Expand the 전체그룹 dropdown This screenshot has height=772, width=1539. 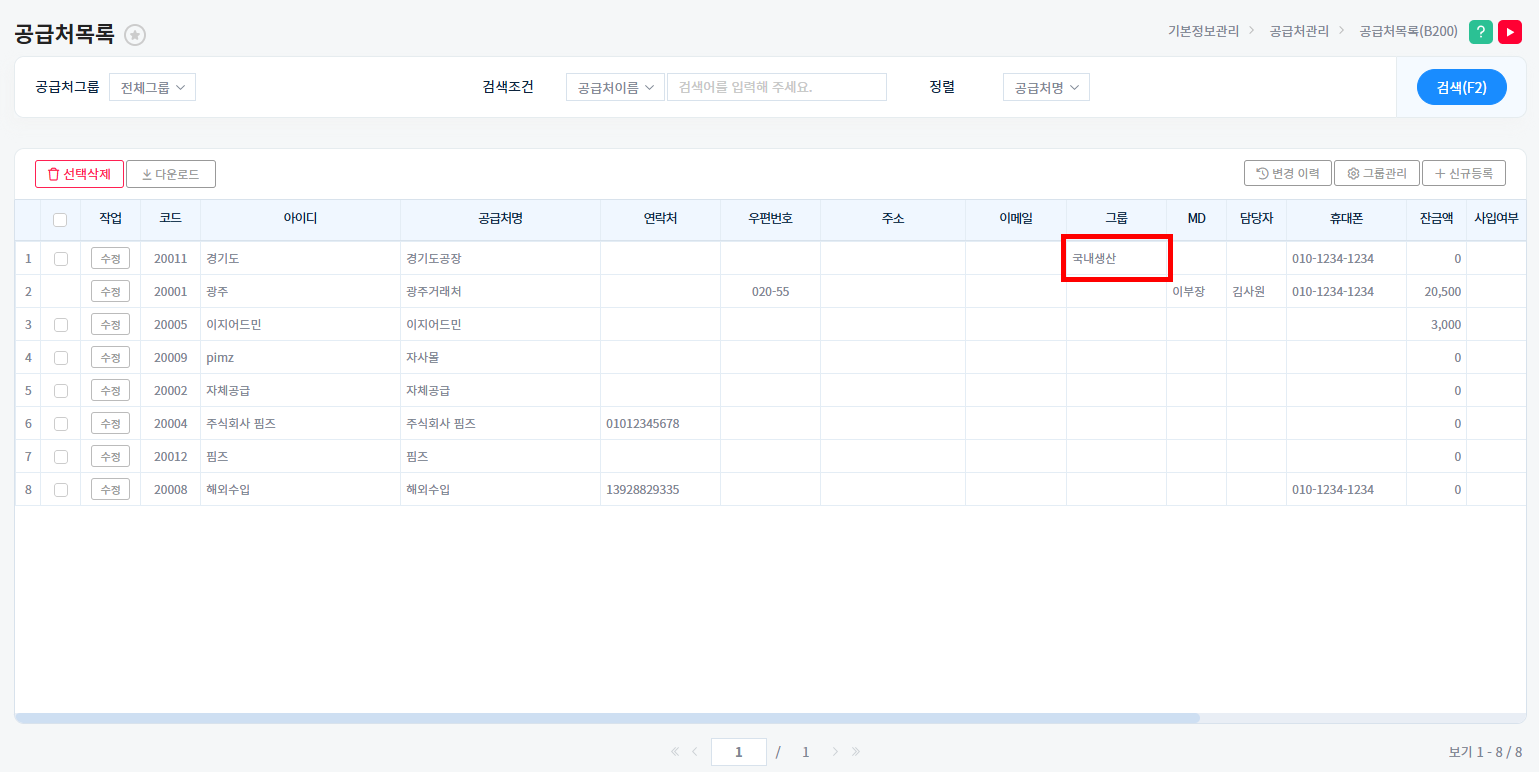pos(152,87)
